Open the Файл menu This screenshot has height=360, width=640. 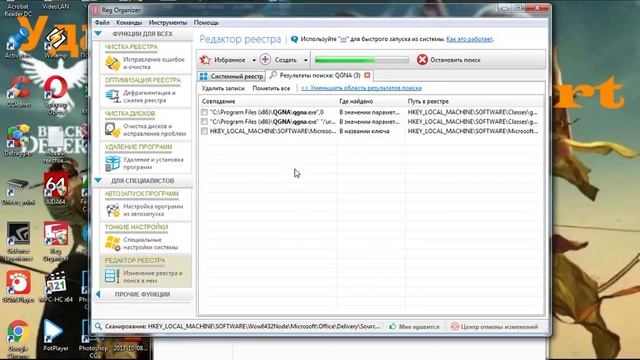click(102, 22)
